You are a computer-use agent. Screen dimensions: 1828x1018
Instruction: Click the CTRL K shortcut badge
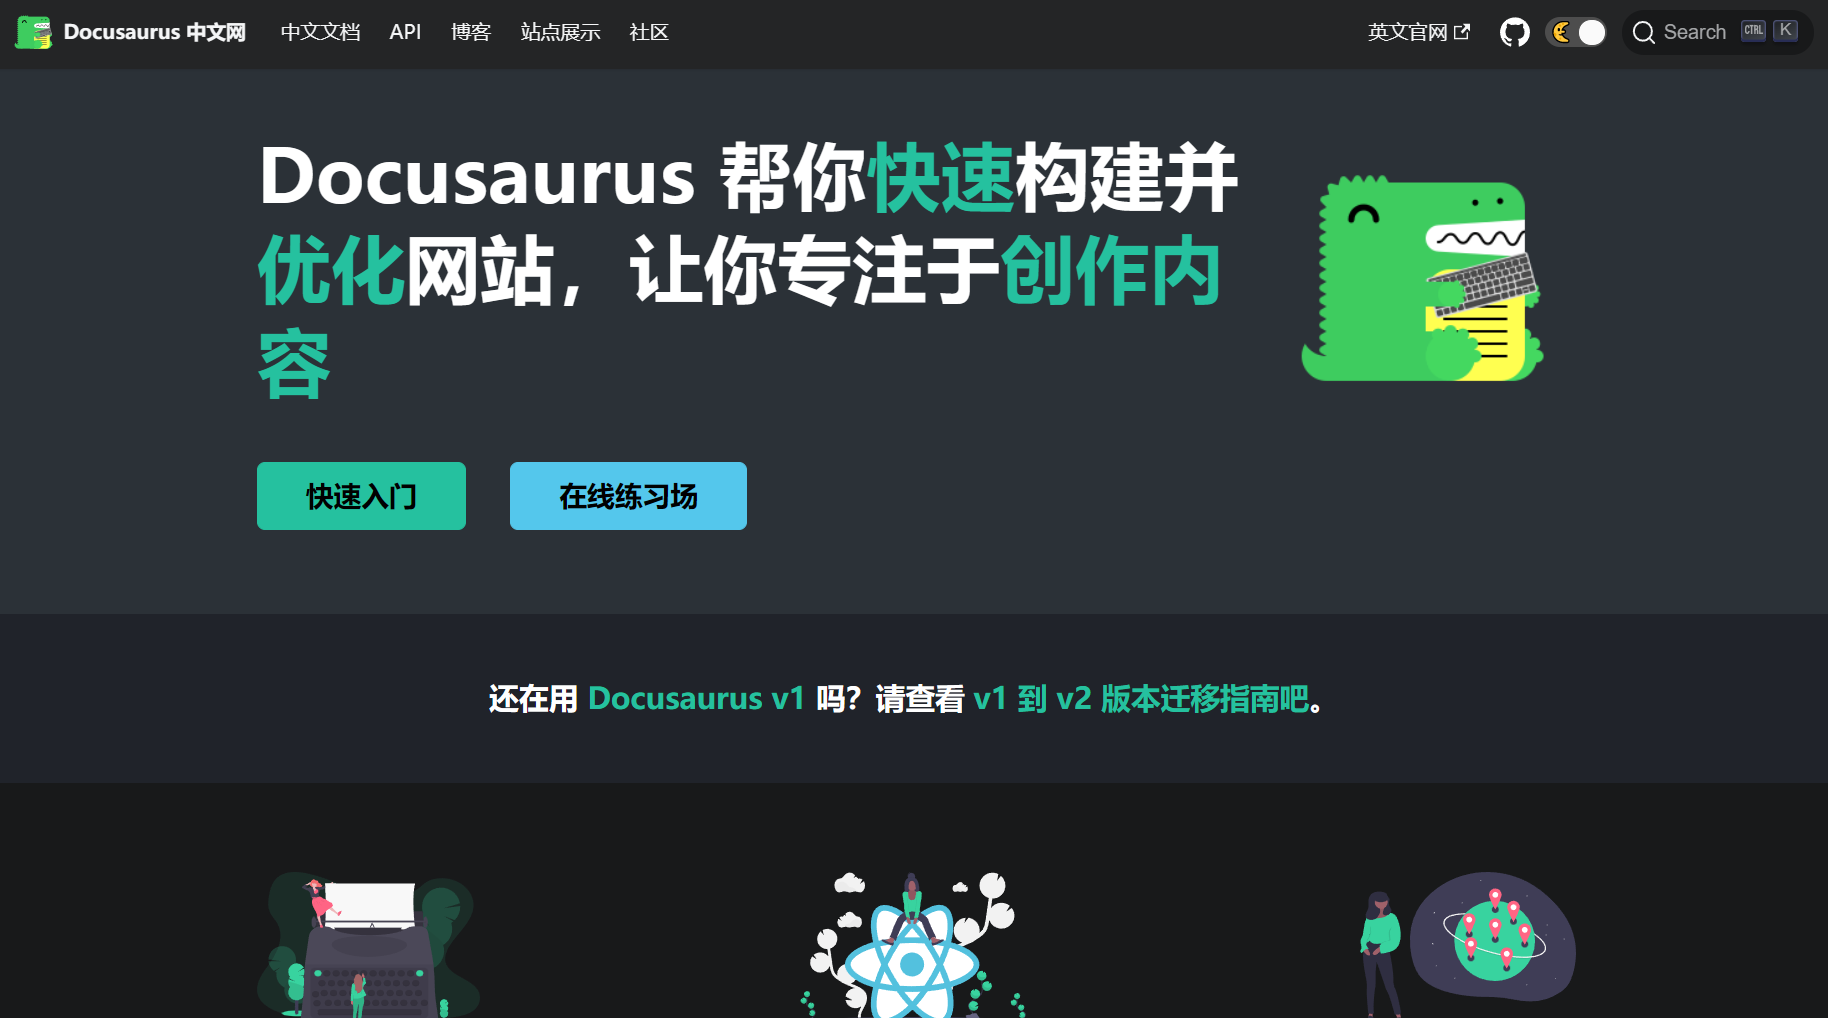1766,30
